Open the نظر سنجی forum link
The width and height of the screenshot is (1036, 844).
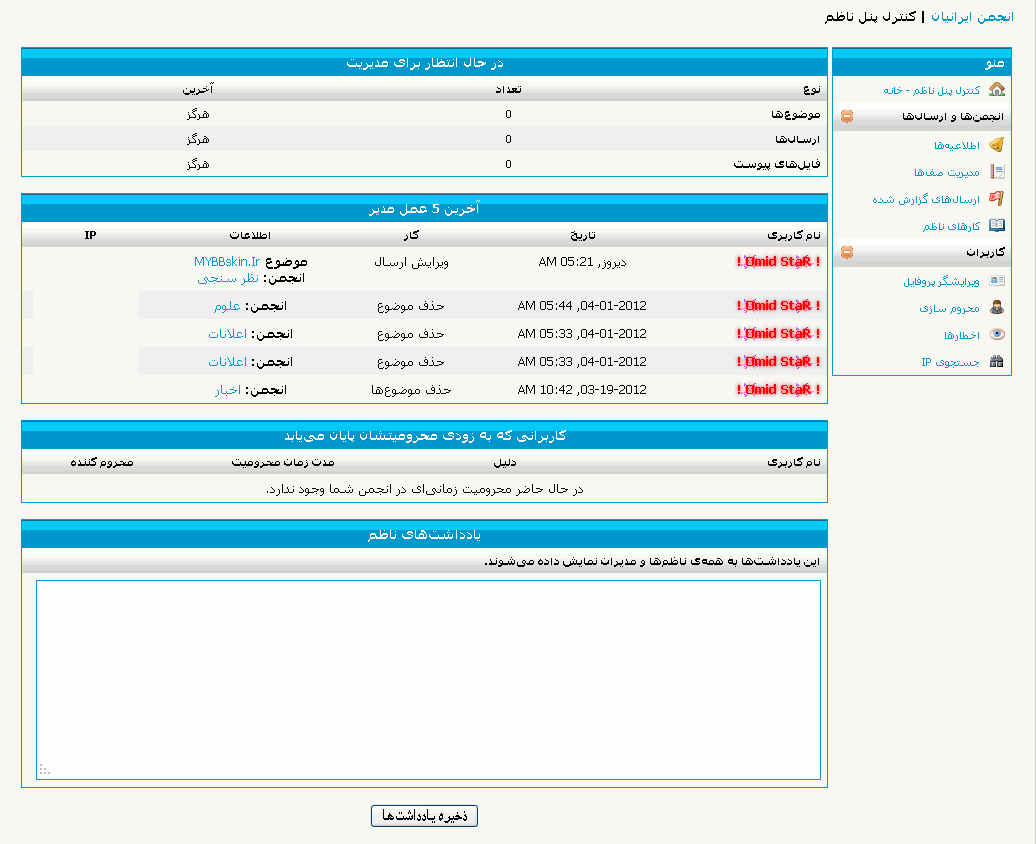coord(228,278)
